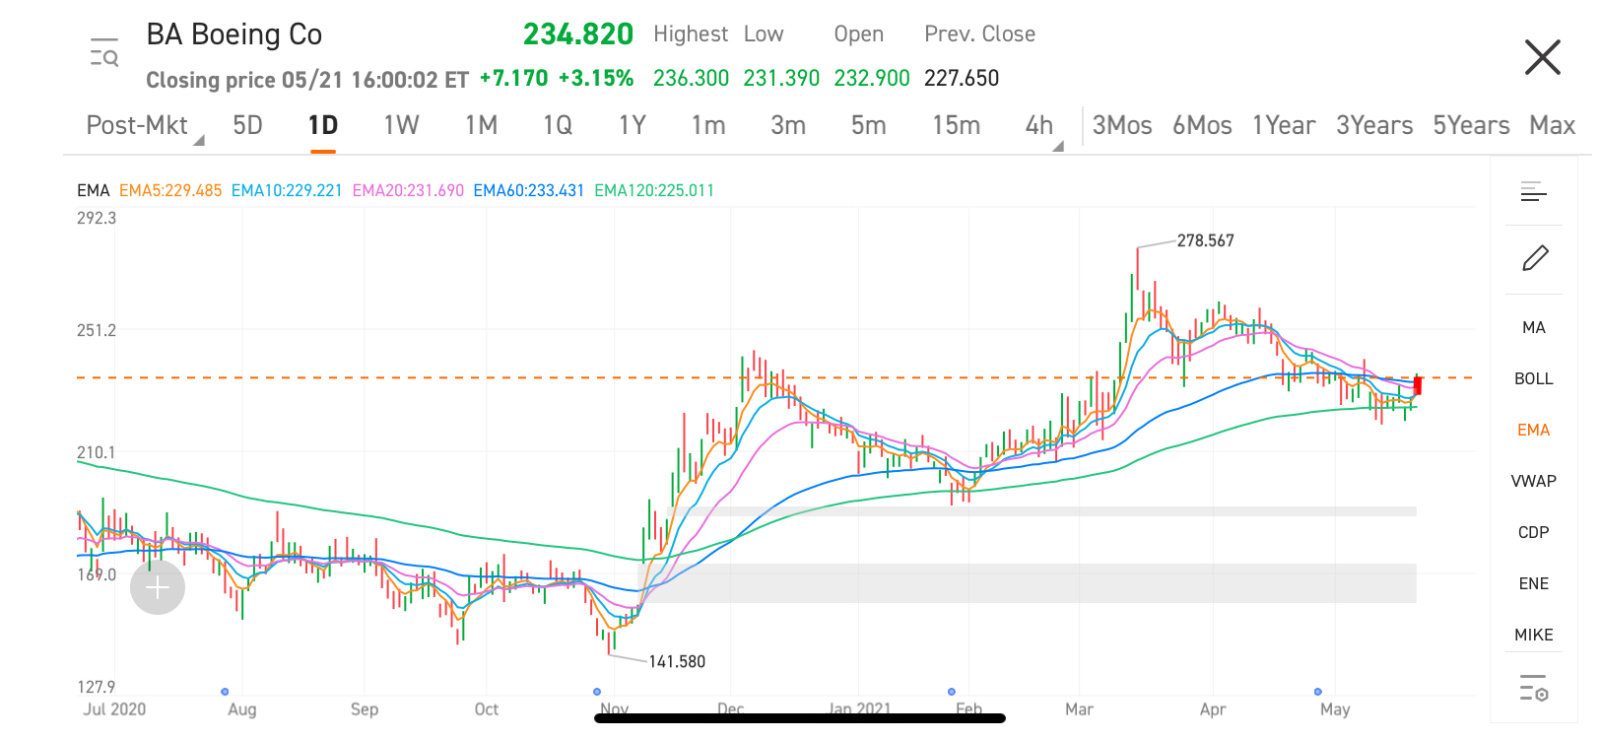
Task: Switch to the 5D chart tab
Action: pyautogui.click(x=247, y=125)
